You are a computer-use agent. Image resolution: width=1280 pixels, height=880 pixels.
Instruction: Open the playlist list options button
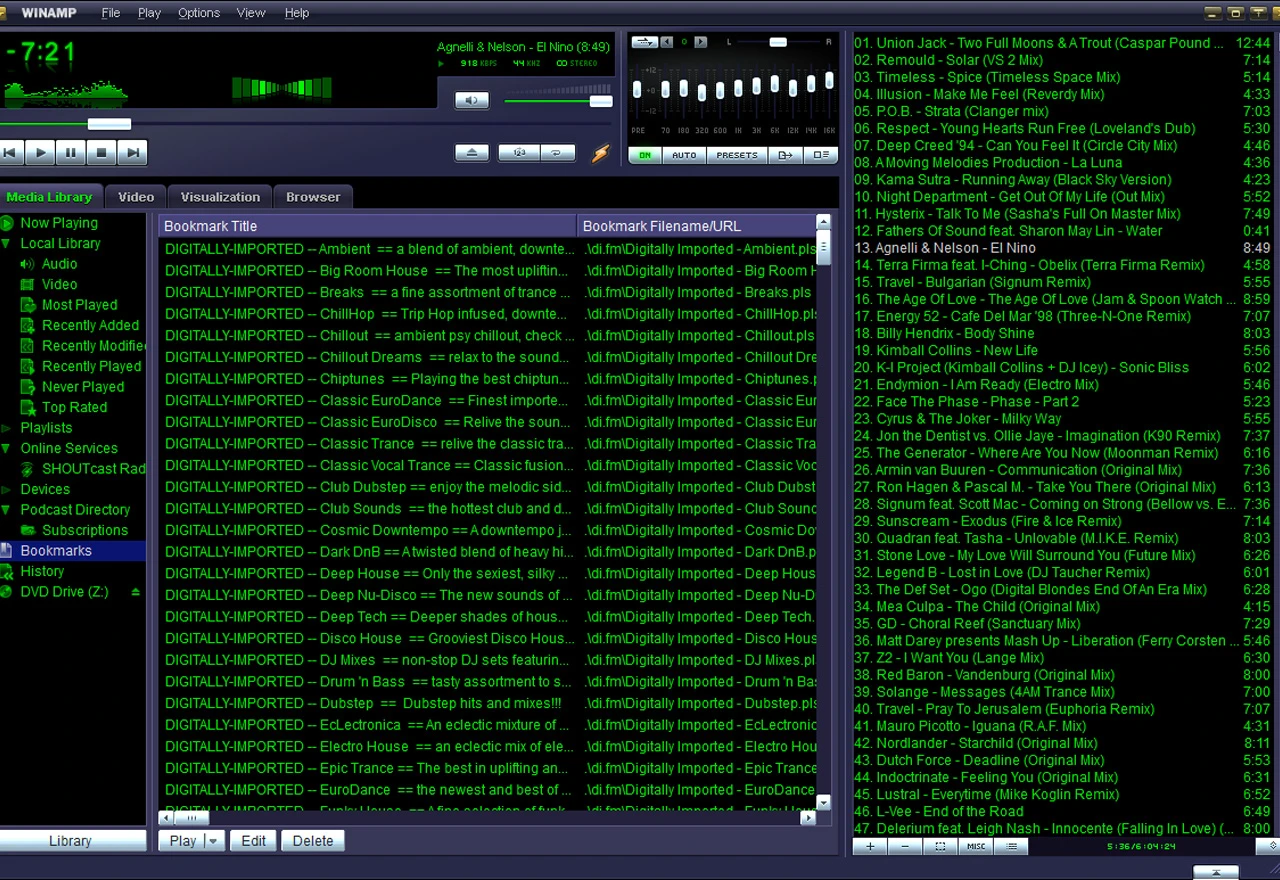pos(1012,846)
